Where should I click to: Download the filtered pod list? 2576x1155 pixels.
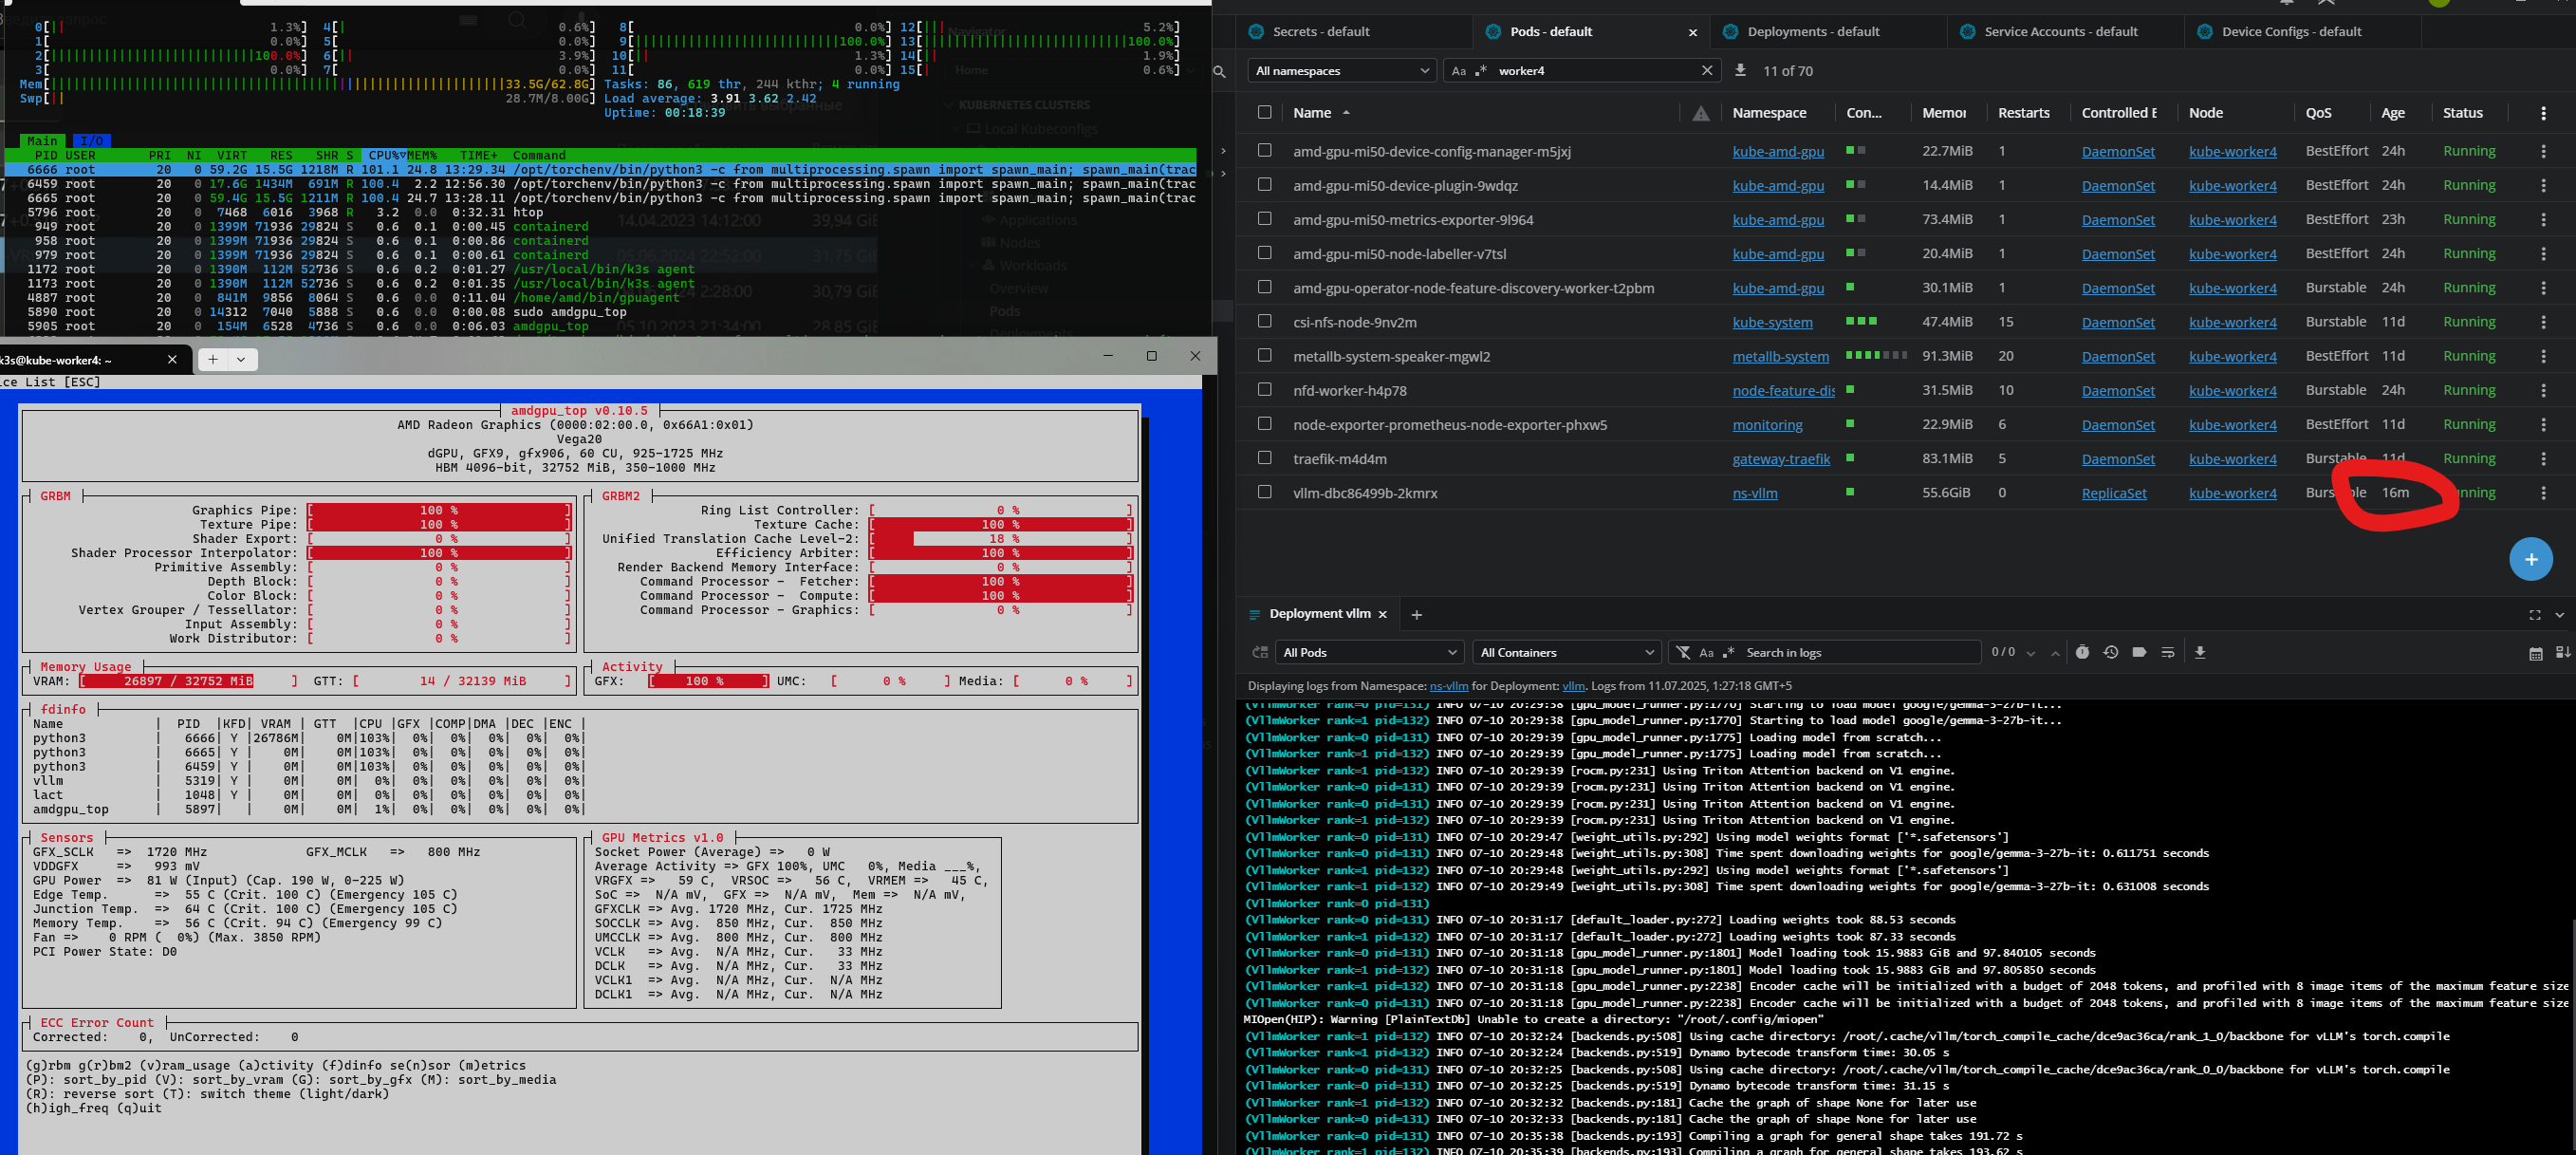click(1740, 70)
